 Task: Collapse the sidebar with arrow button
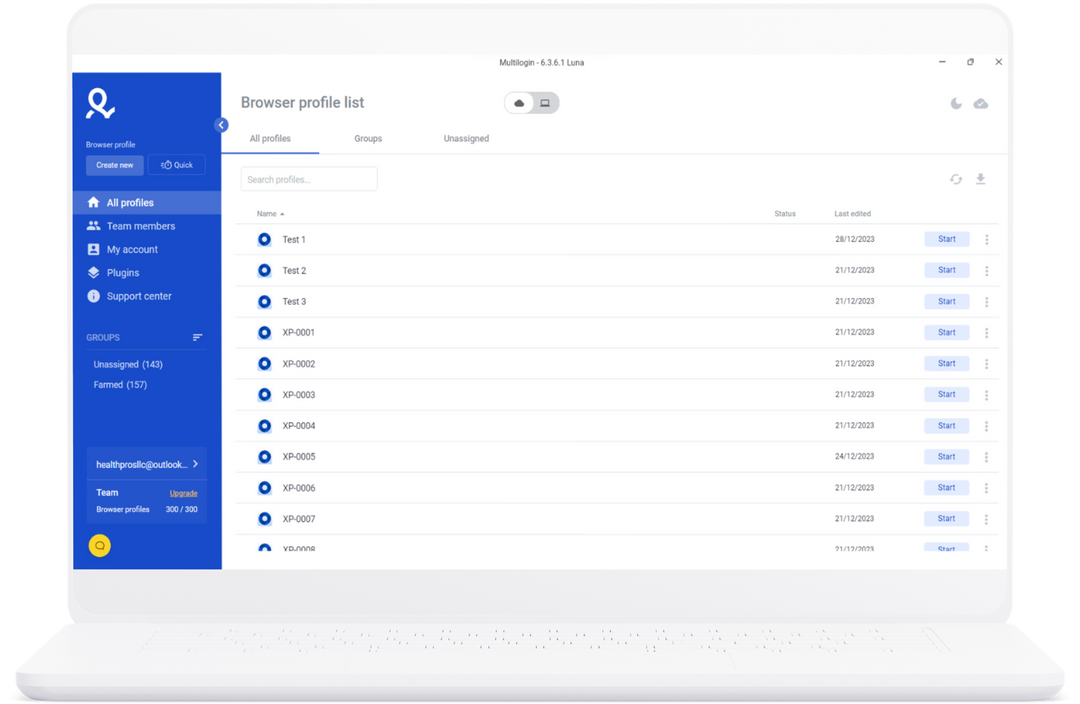(x=221, y=125)
